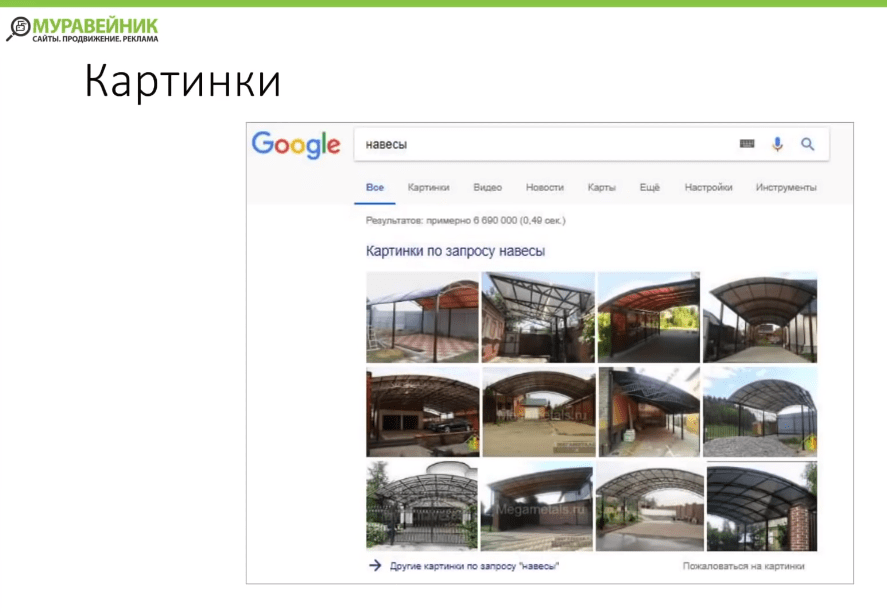Open first-row thumbnail of red-roof canopy beside green trees
Image resolution: width=887 pixels, height=613 pixels.
(x=649, y=317)
